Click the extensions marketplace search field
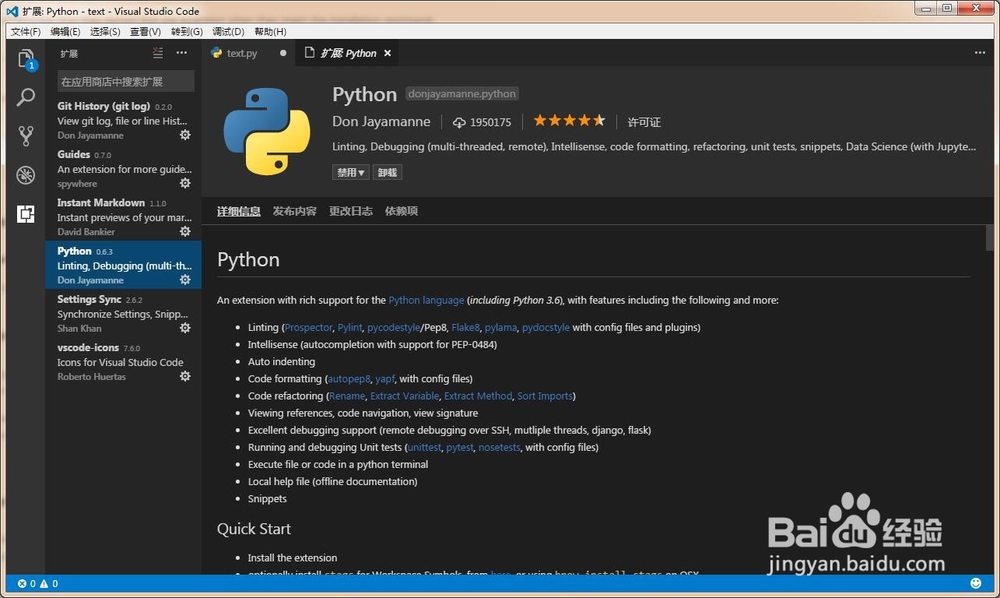The width and height of the screenshot is (1000, 598). click(x=126, y=82)
